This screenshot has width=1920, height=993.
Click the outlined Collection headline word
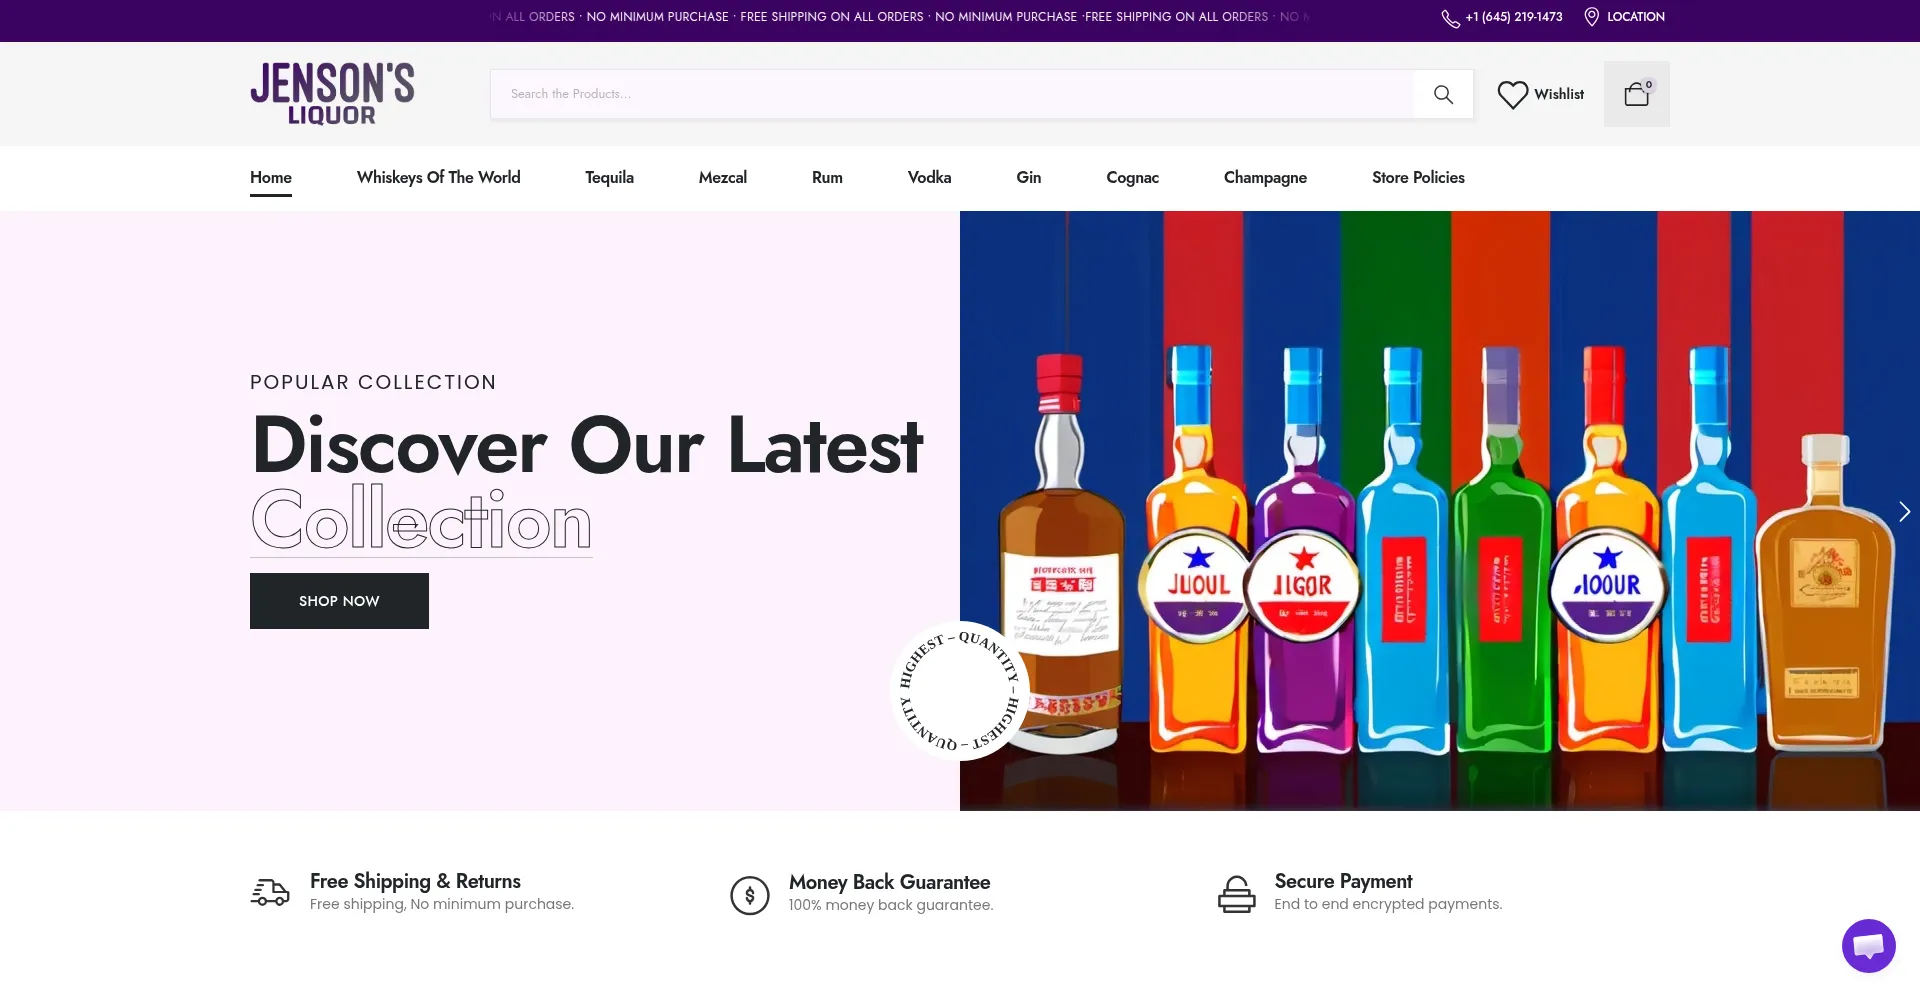pyautogui.click(x=421, y=519)
